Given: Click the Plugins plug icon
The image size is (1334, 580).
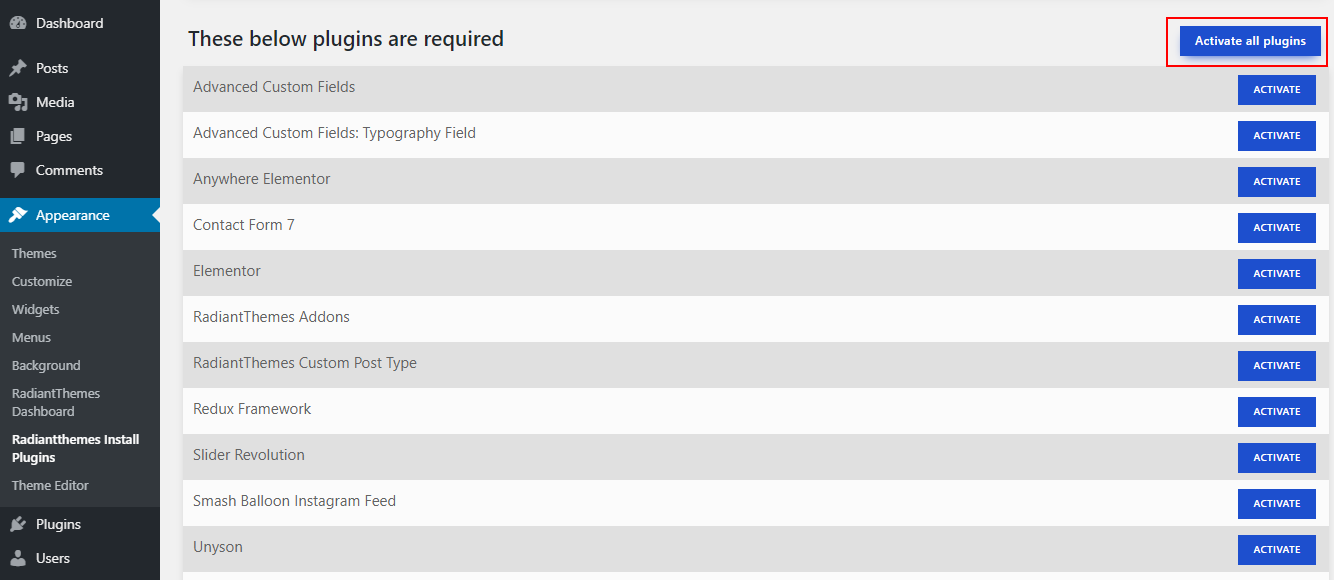Looking at the screenshot, I should coord(18,524).
